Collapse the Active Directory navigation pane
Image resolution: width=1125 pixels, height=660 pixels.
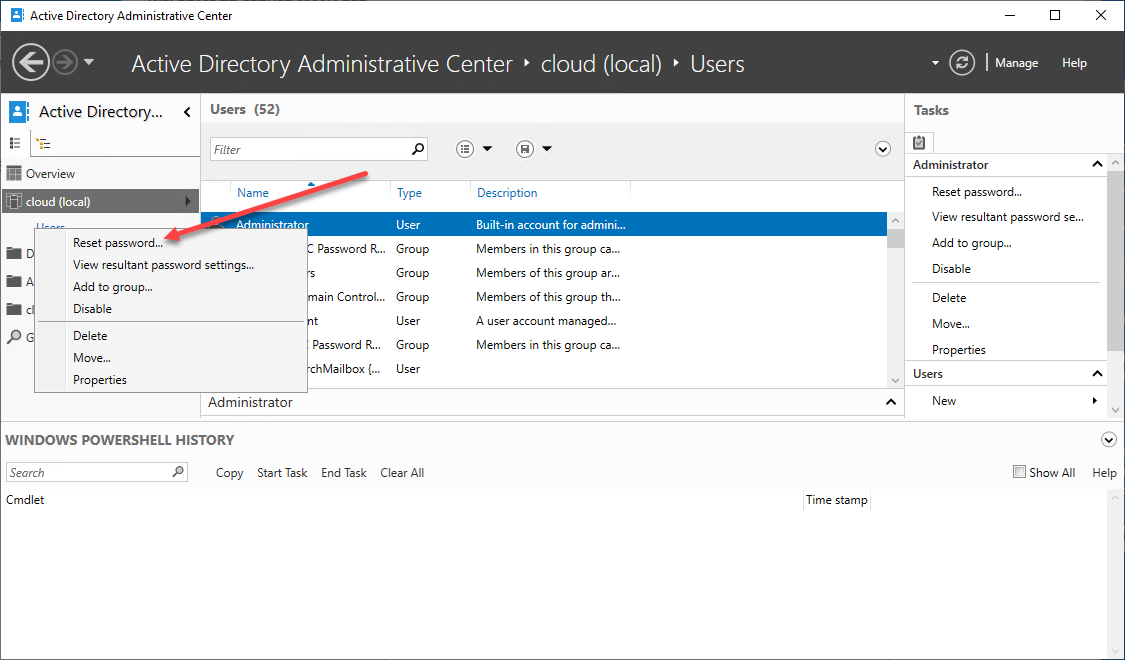pos(187,112)
